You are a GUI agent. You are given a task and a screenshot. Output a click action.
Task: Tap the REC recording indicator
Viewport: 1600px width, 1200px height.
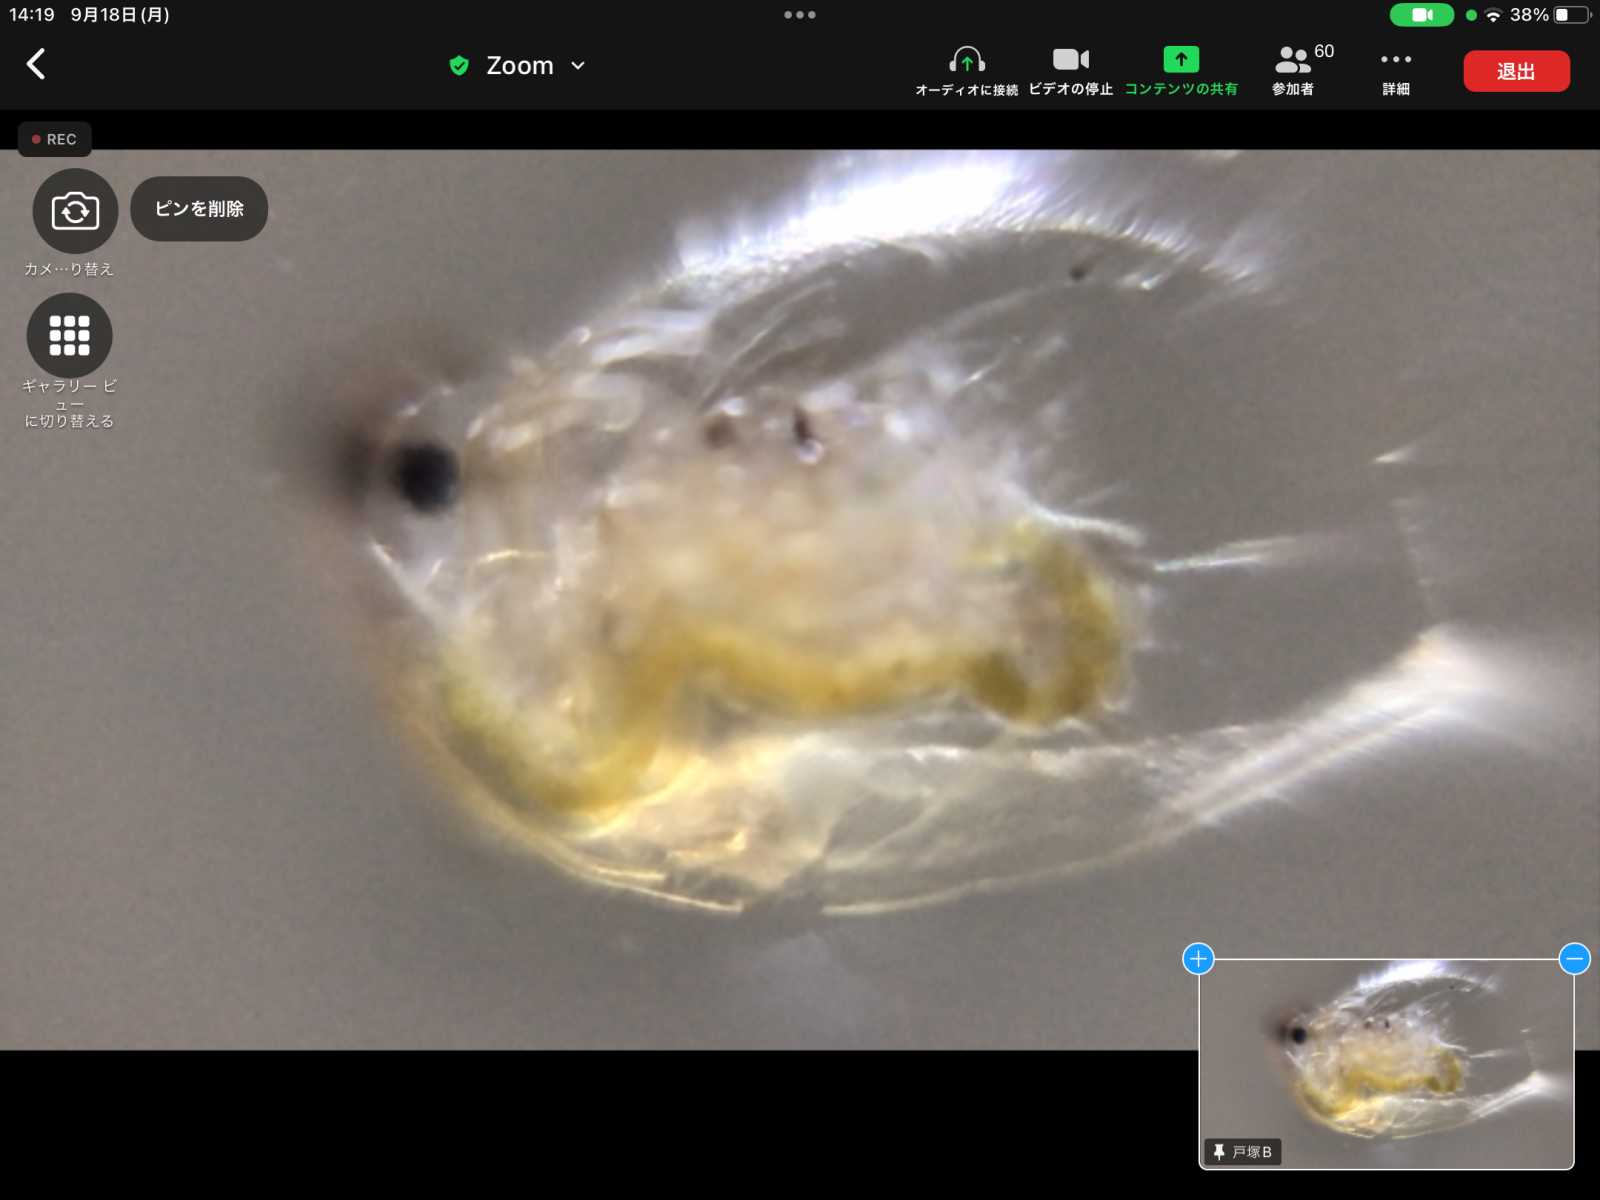55,139
